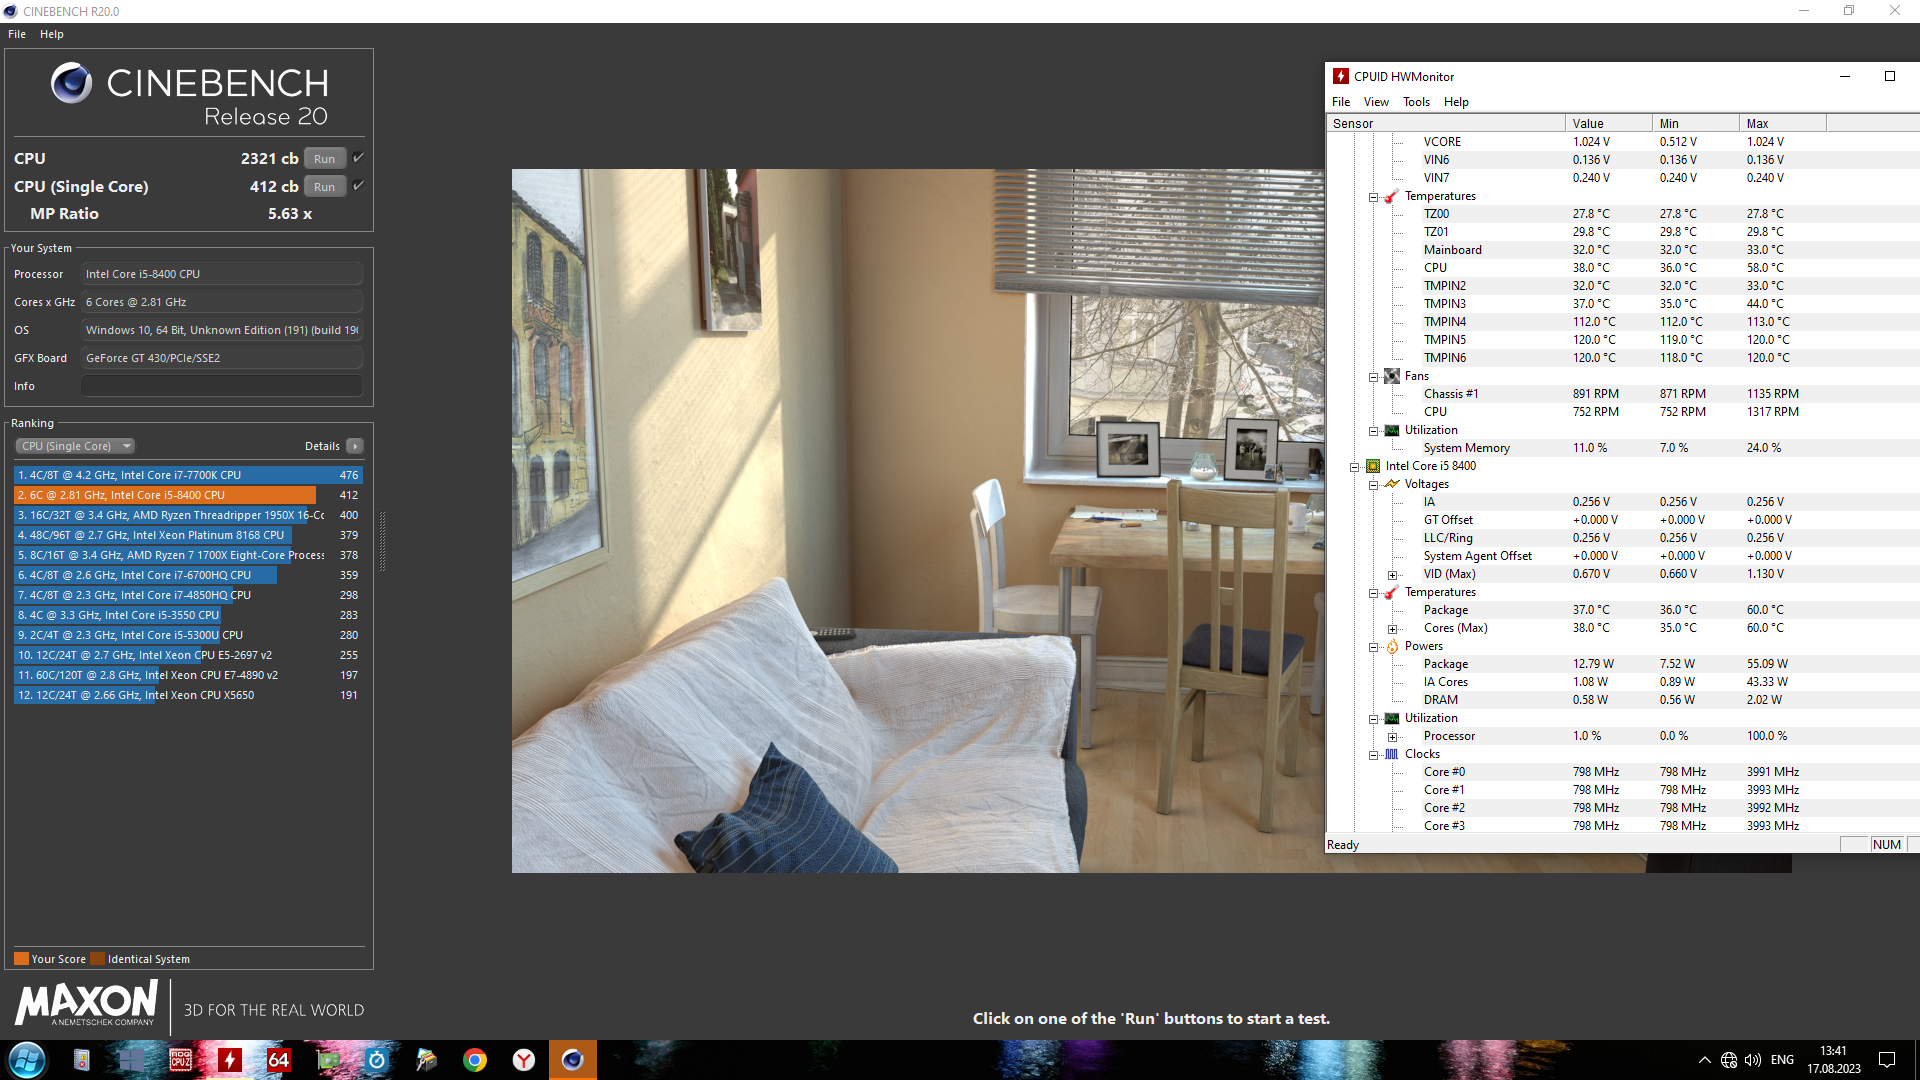Open the notification center icon

(1887, 1060)
